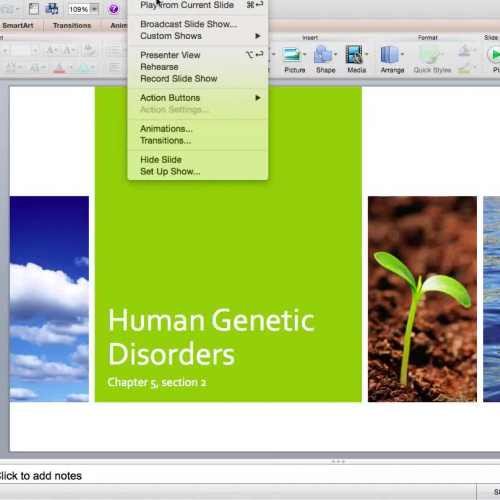
Task: Open the font size dropdown arrow
Action: point(35,51)
